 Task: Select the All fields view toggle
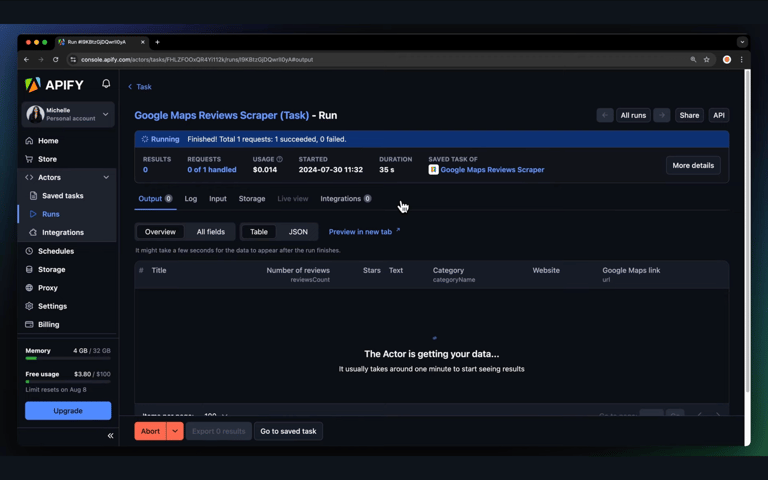point(211,232)
